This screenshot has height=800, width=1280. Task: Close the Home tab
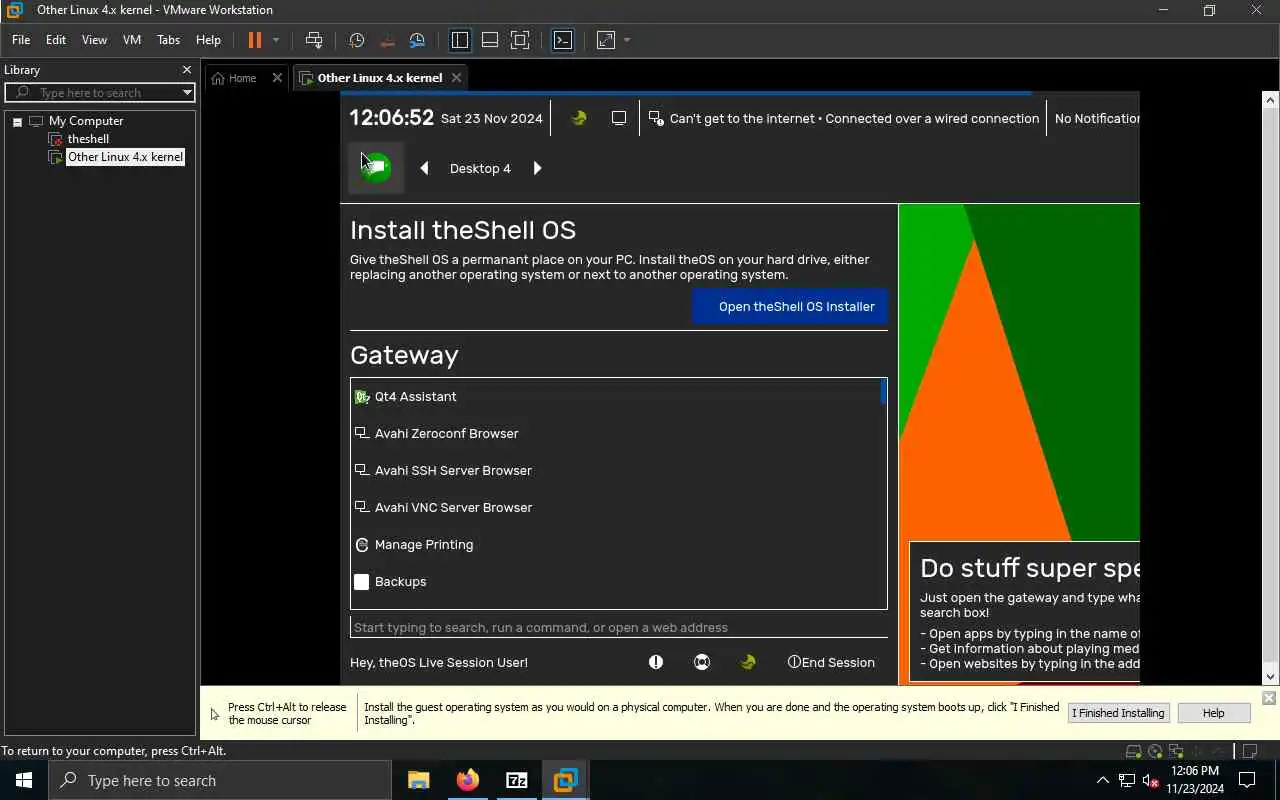[277, 78]
